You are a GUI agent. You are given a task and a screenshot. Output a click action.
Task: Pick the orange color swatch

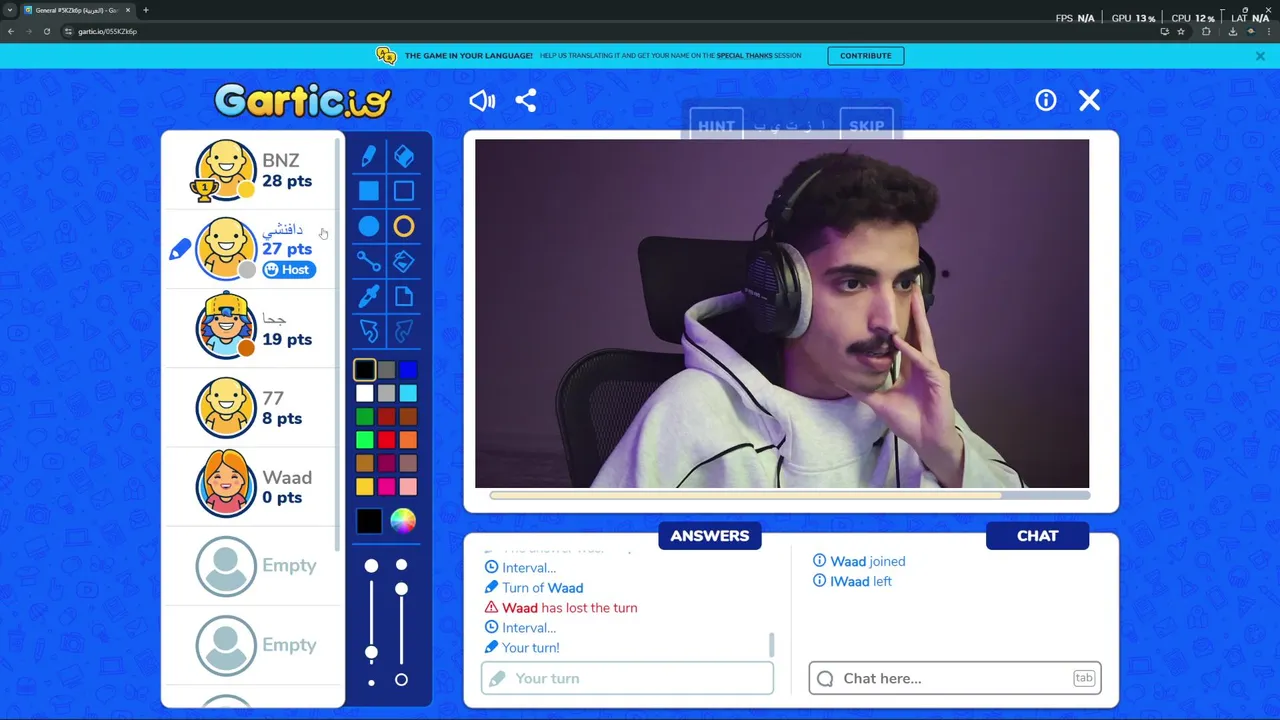408,440
